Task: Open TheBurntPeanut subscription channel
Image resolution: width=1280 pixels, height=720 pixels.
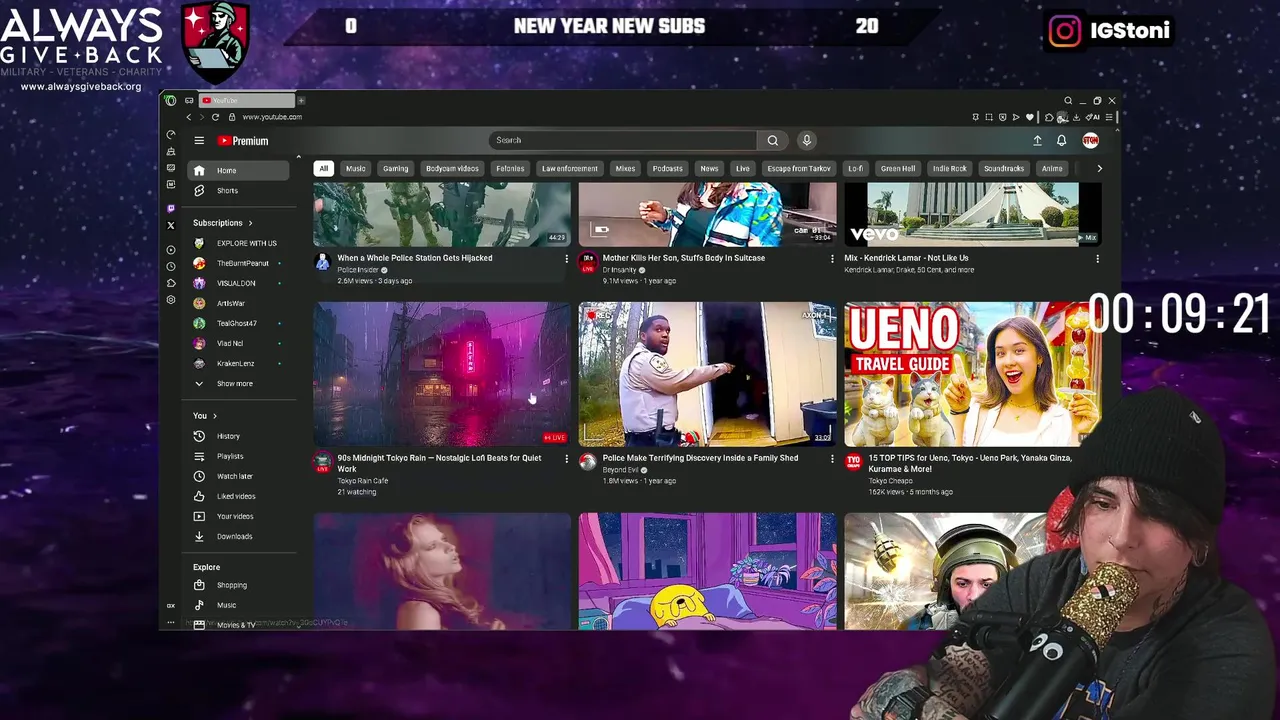Action: pyautogui.click(x=238, y=263)
